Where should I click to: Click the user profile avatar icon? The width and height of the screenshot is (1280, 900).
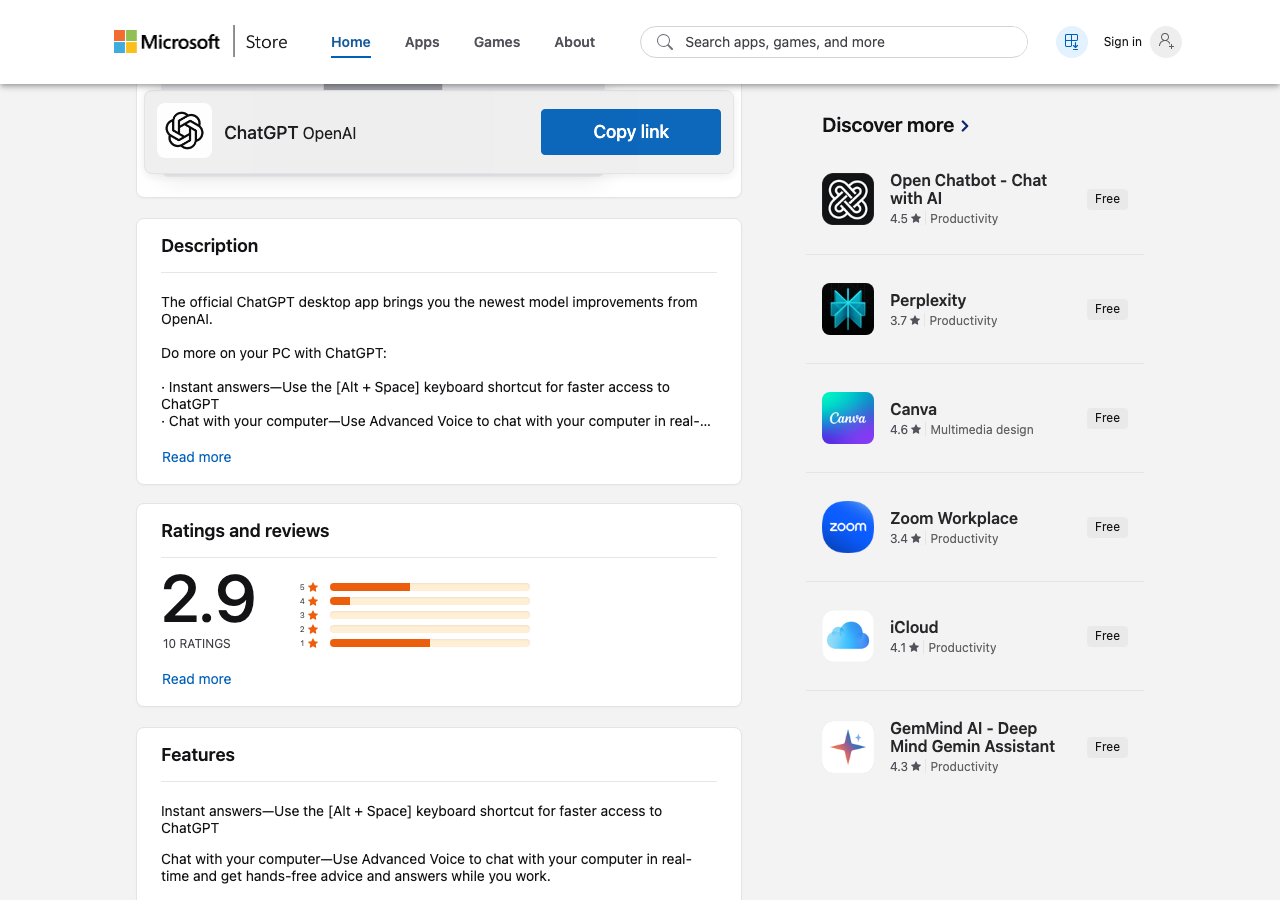click(1165, 42)
